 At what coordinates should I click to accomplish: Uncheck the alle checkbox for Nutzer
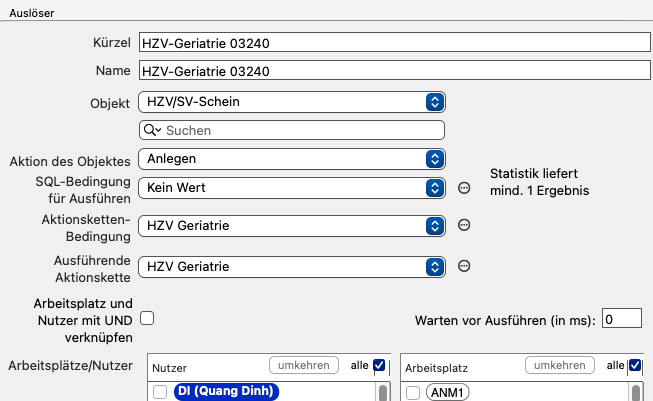coord(379,365)
